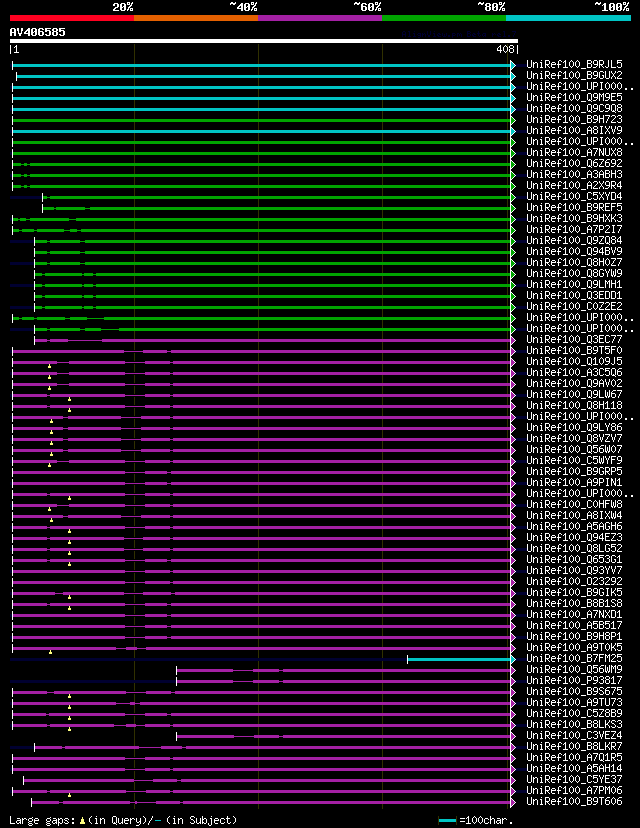Open the UniRef100_Q9LY86 entry
The width and height of the screenshot is (640, 828).
click(x=574, y=427)
